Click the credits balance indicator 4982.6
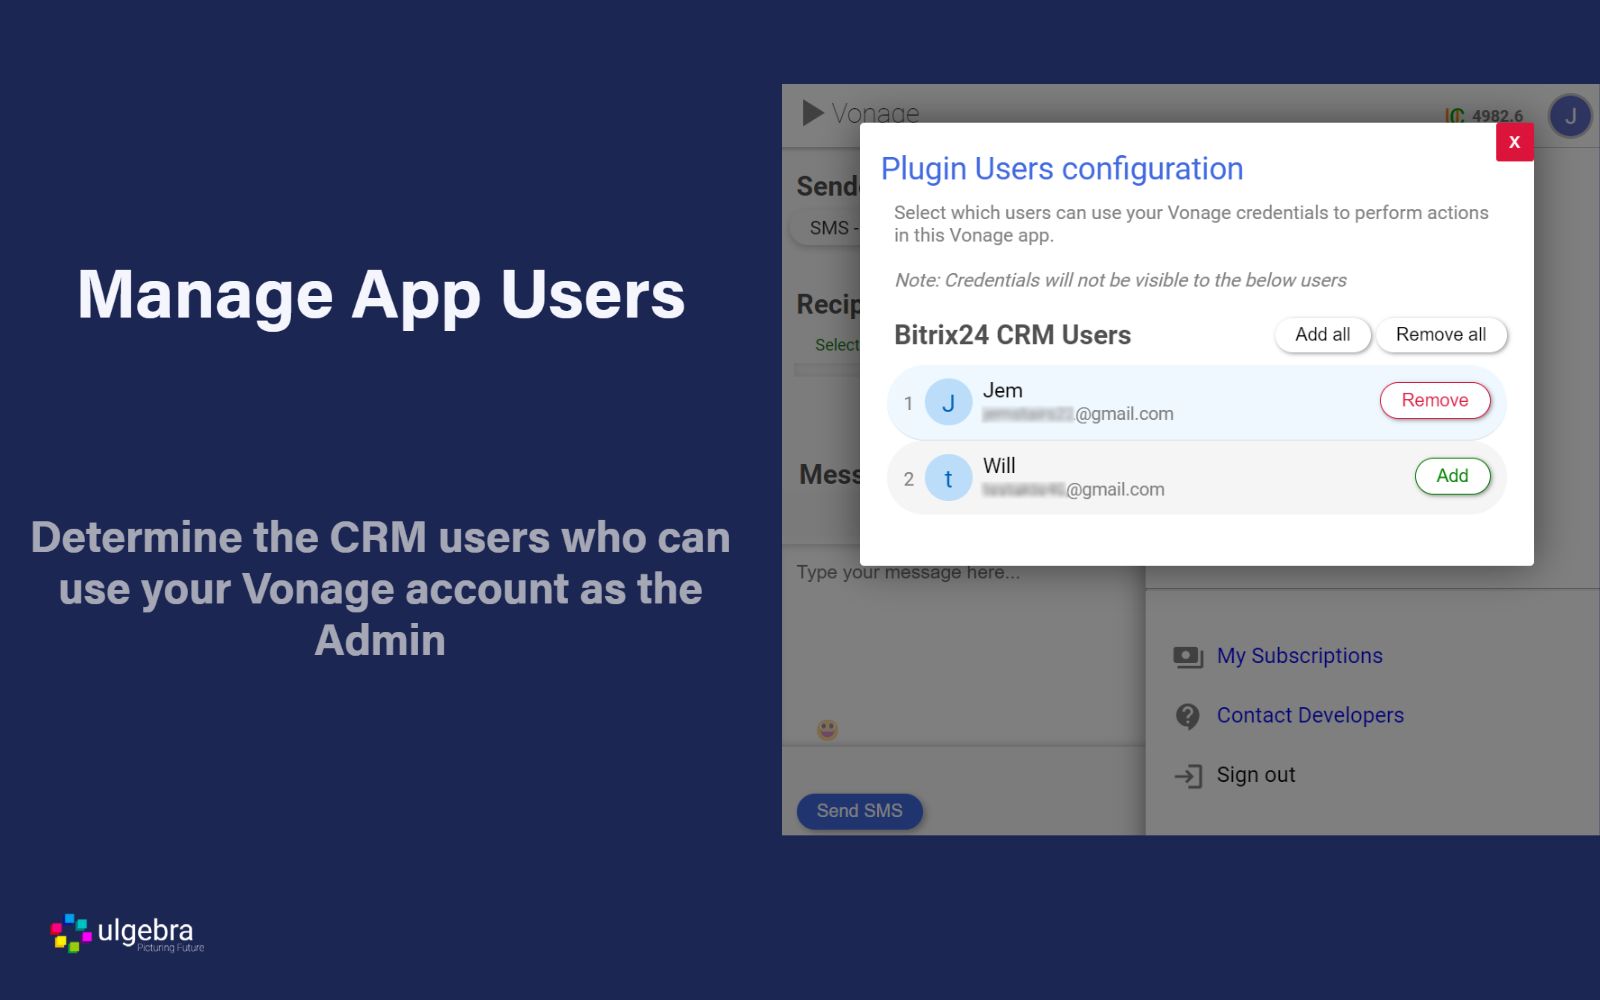This screenshot has width=1600, height=1000. pyautogui.click(x=1484, y=116)
